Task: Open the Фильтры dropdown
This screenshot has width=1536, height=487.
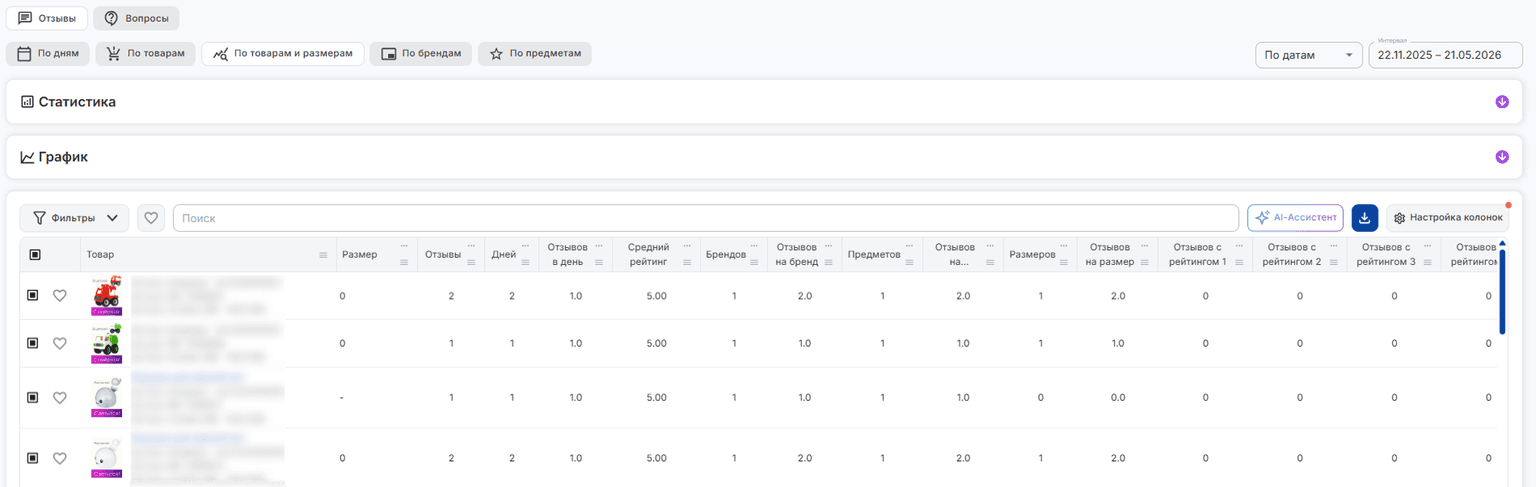Action: (74, 218)
